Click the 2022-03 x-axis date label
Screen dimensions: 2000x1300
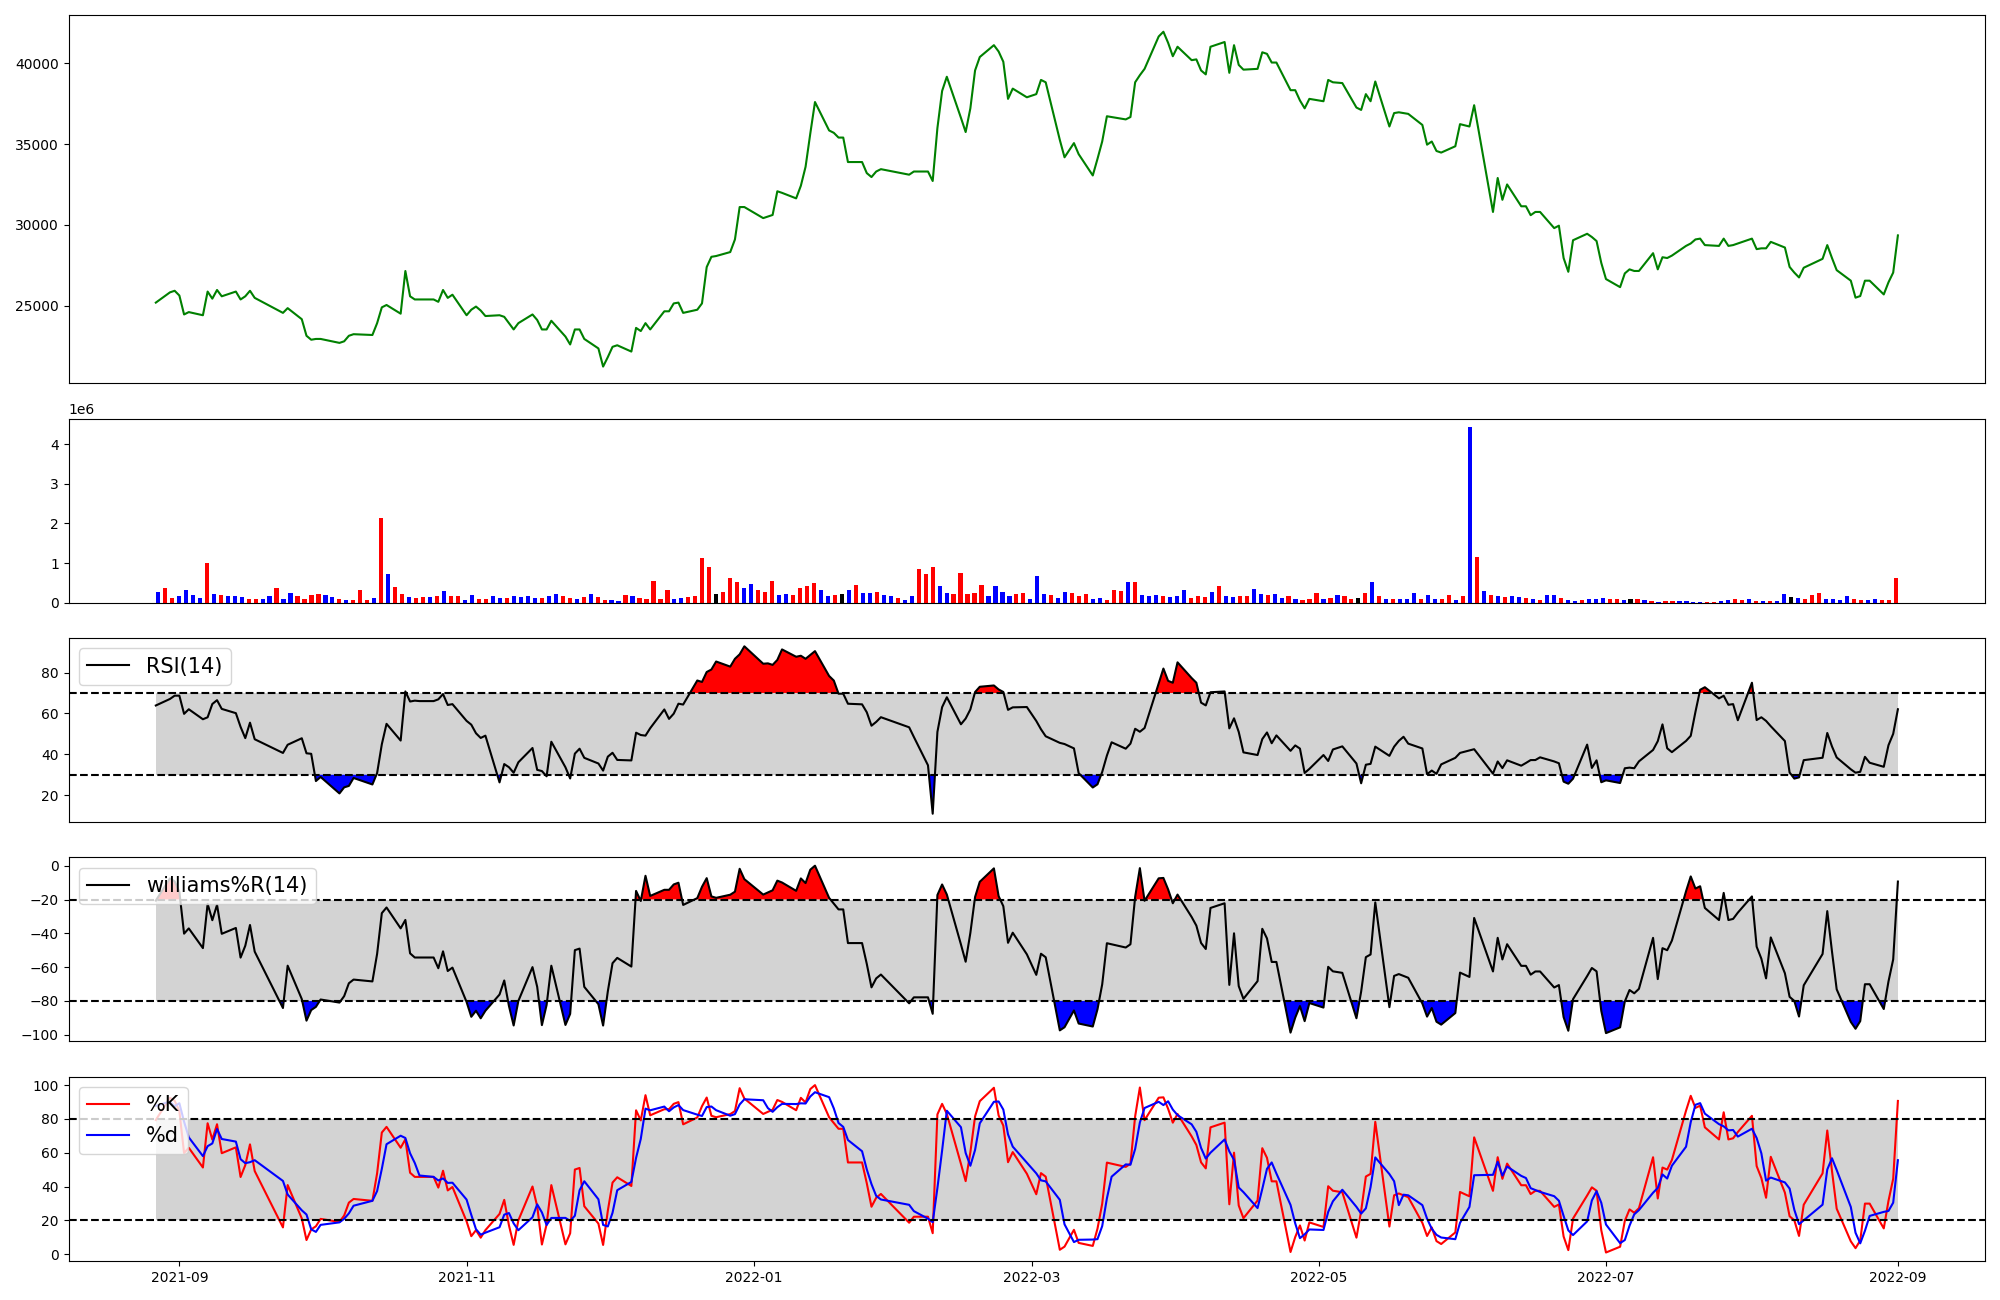(x=1031, y=1277)
